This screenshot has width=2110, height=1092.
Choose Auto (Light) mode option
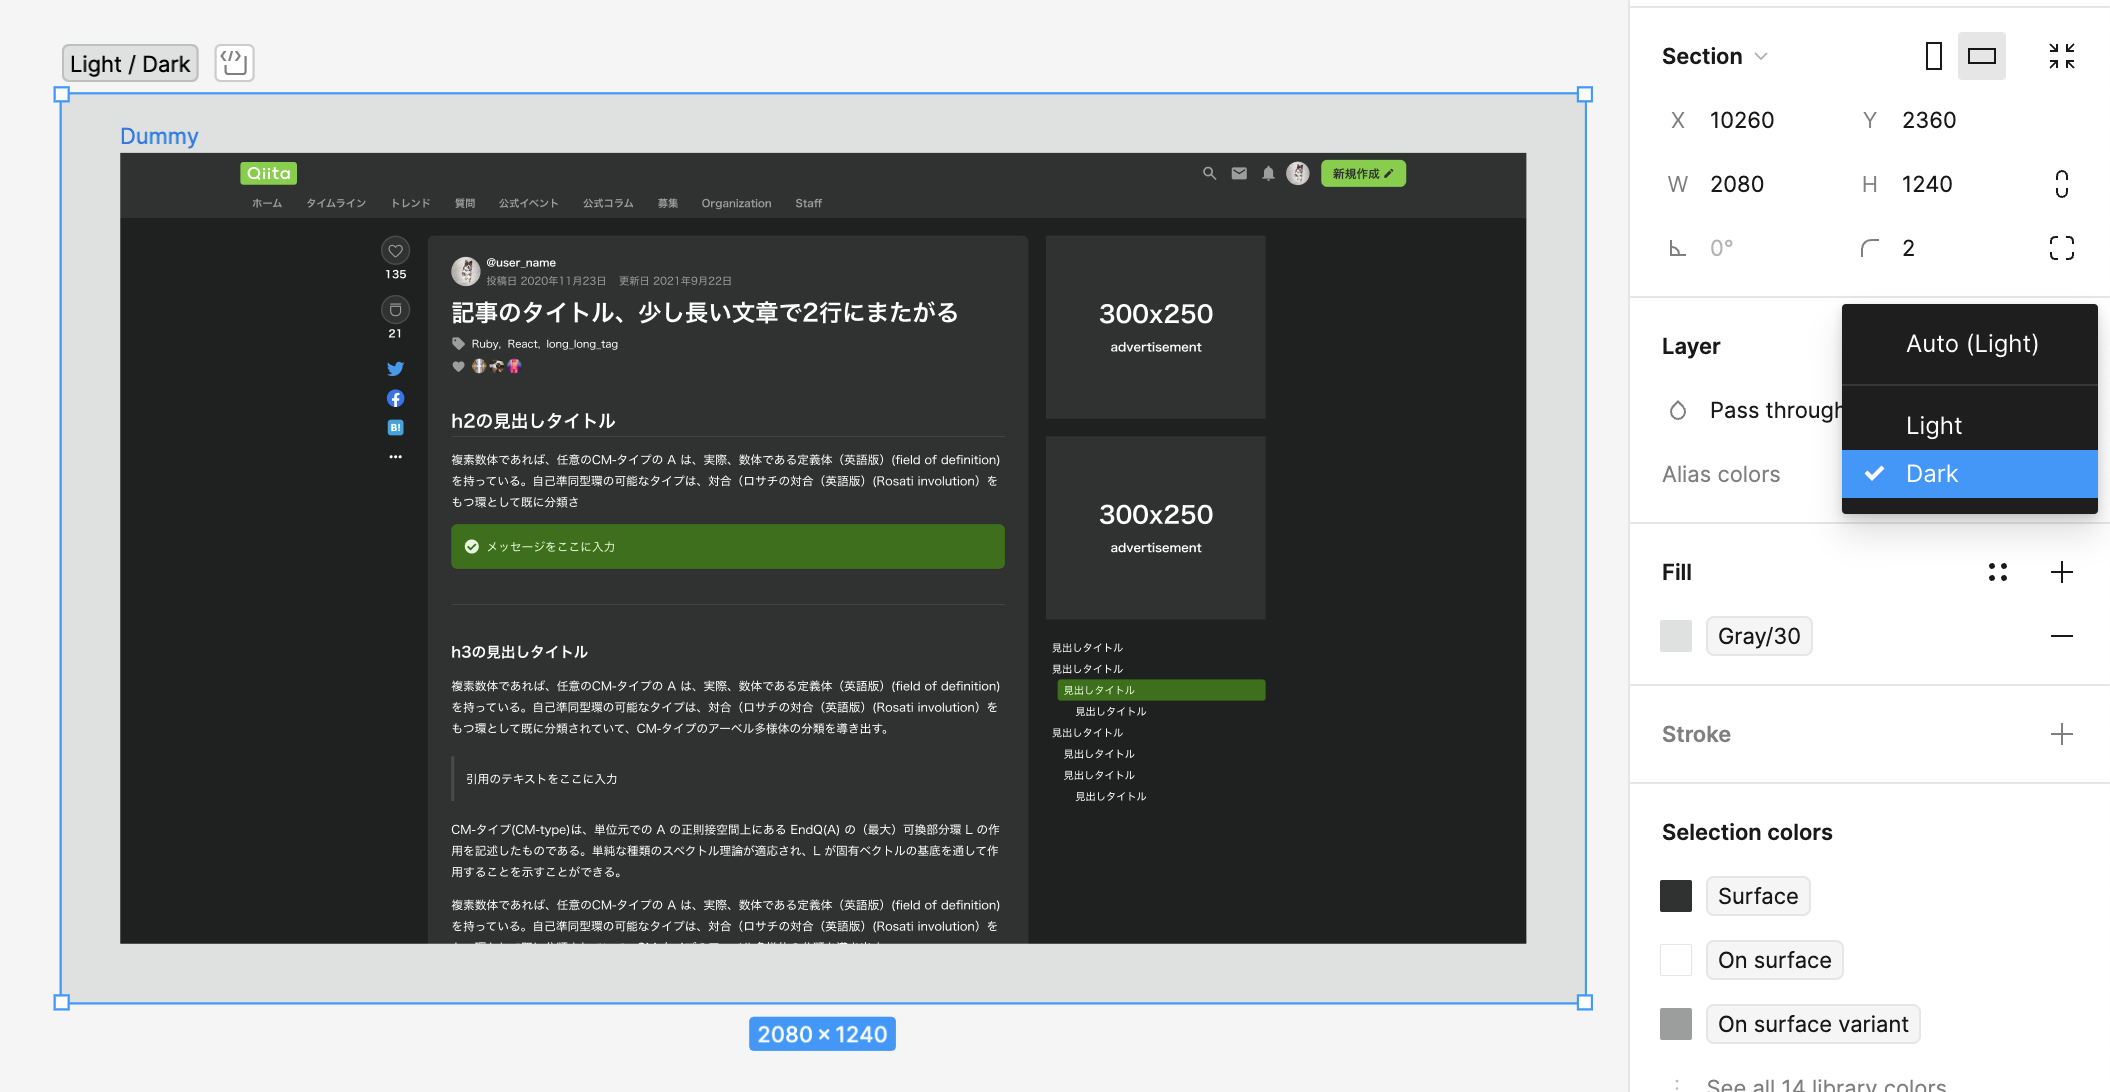tap(1971, 344)
